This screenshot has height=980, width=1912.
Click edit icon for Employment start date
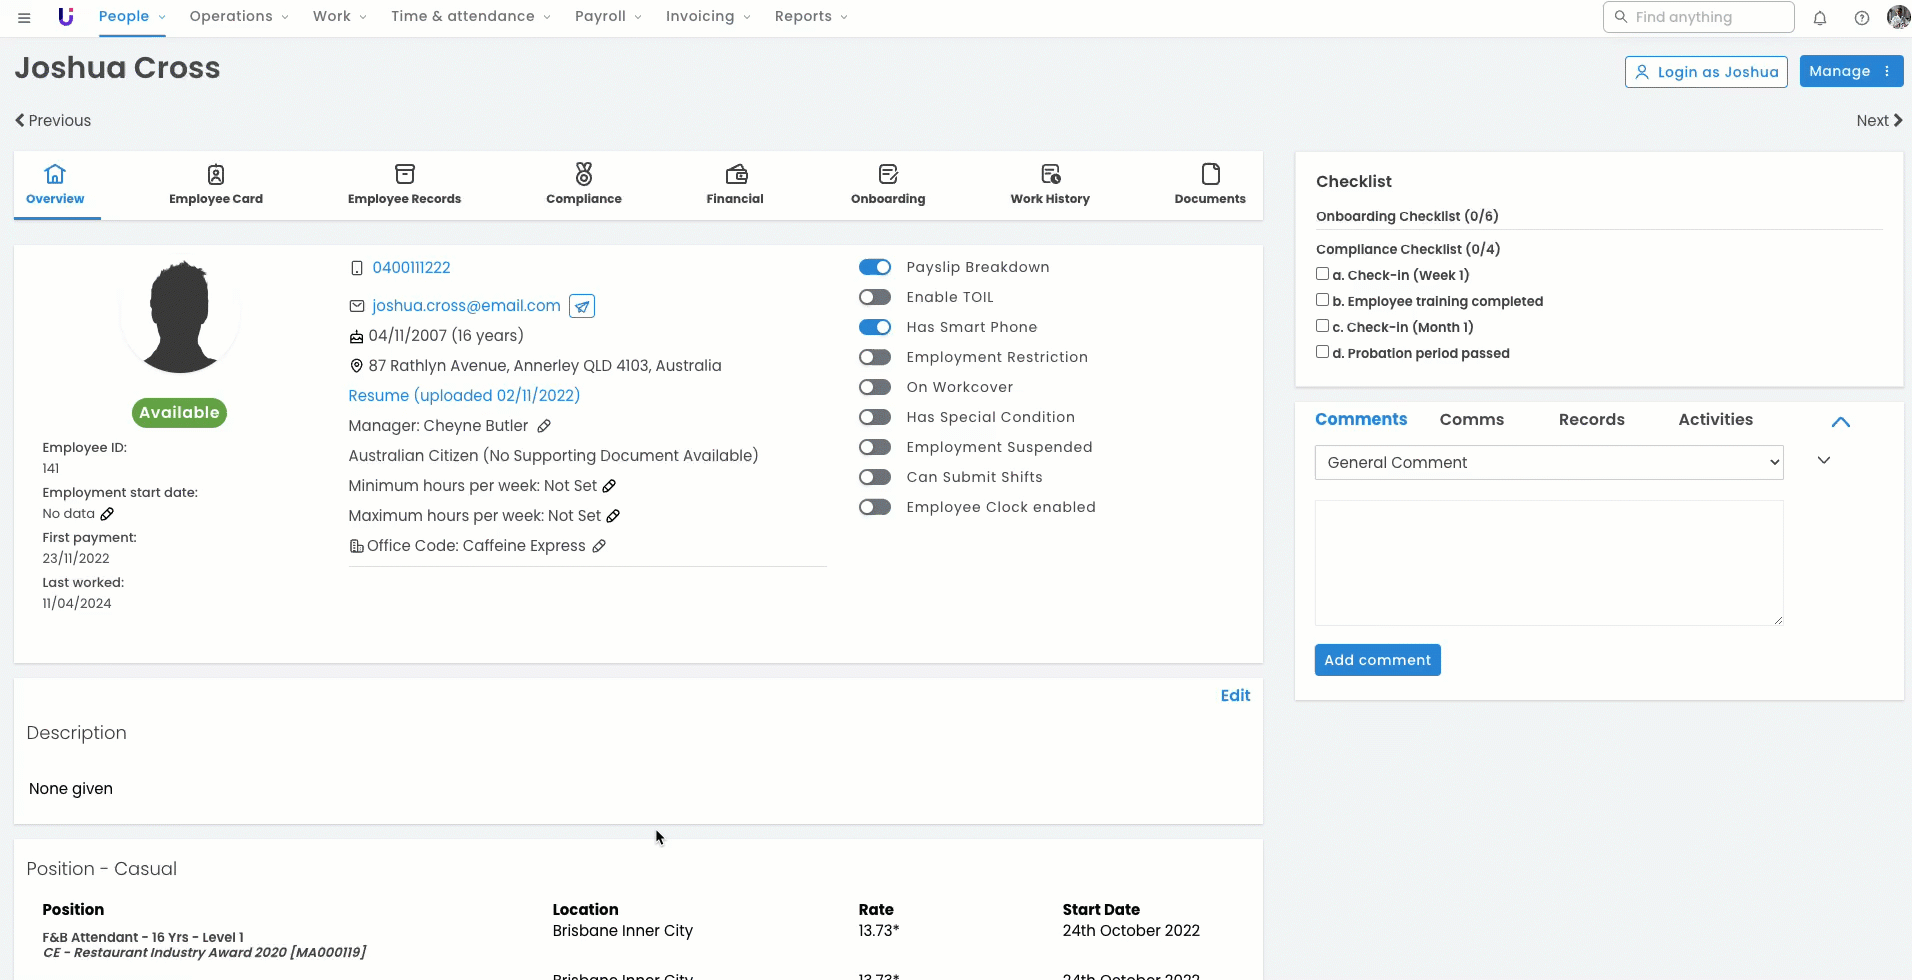(x=107, y=514)
